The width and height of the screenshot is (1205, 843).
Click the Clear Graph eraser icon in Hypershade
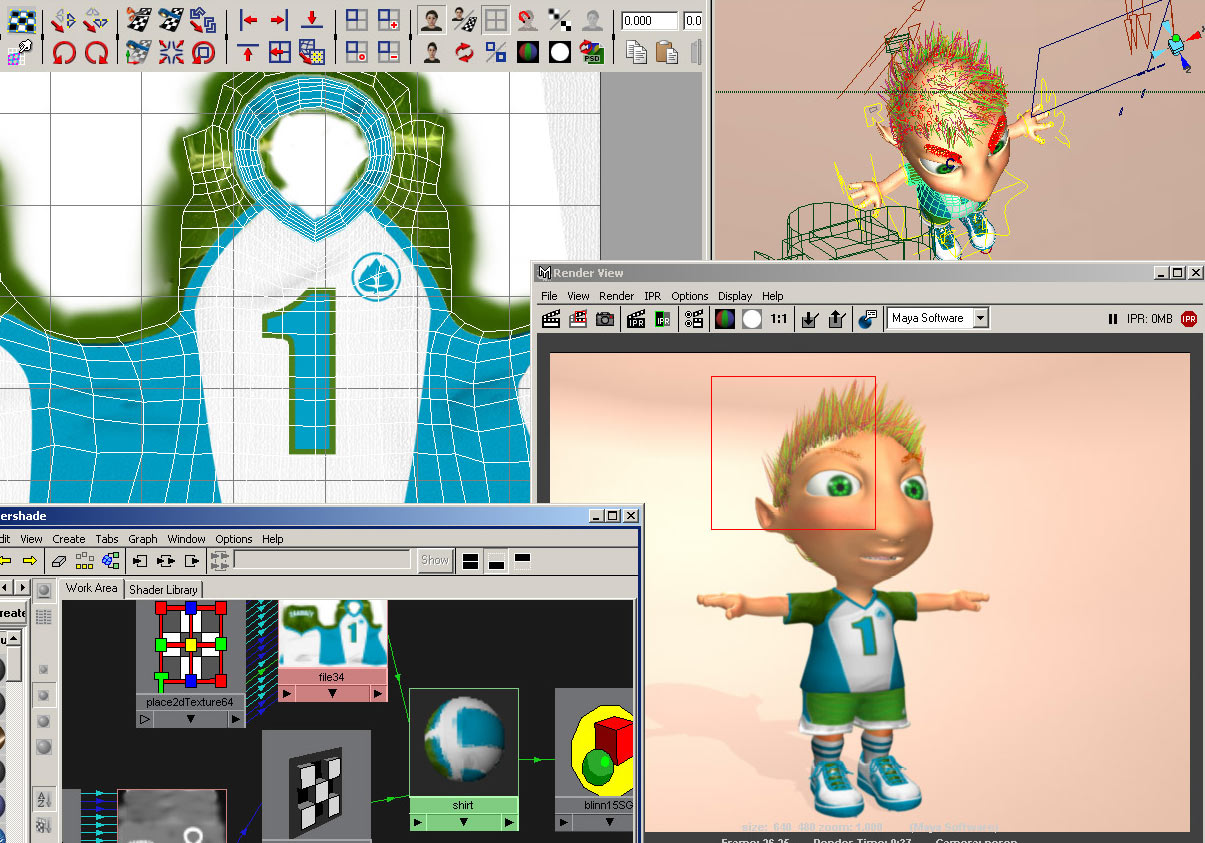[x=59, y=561]
